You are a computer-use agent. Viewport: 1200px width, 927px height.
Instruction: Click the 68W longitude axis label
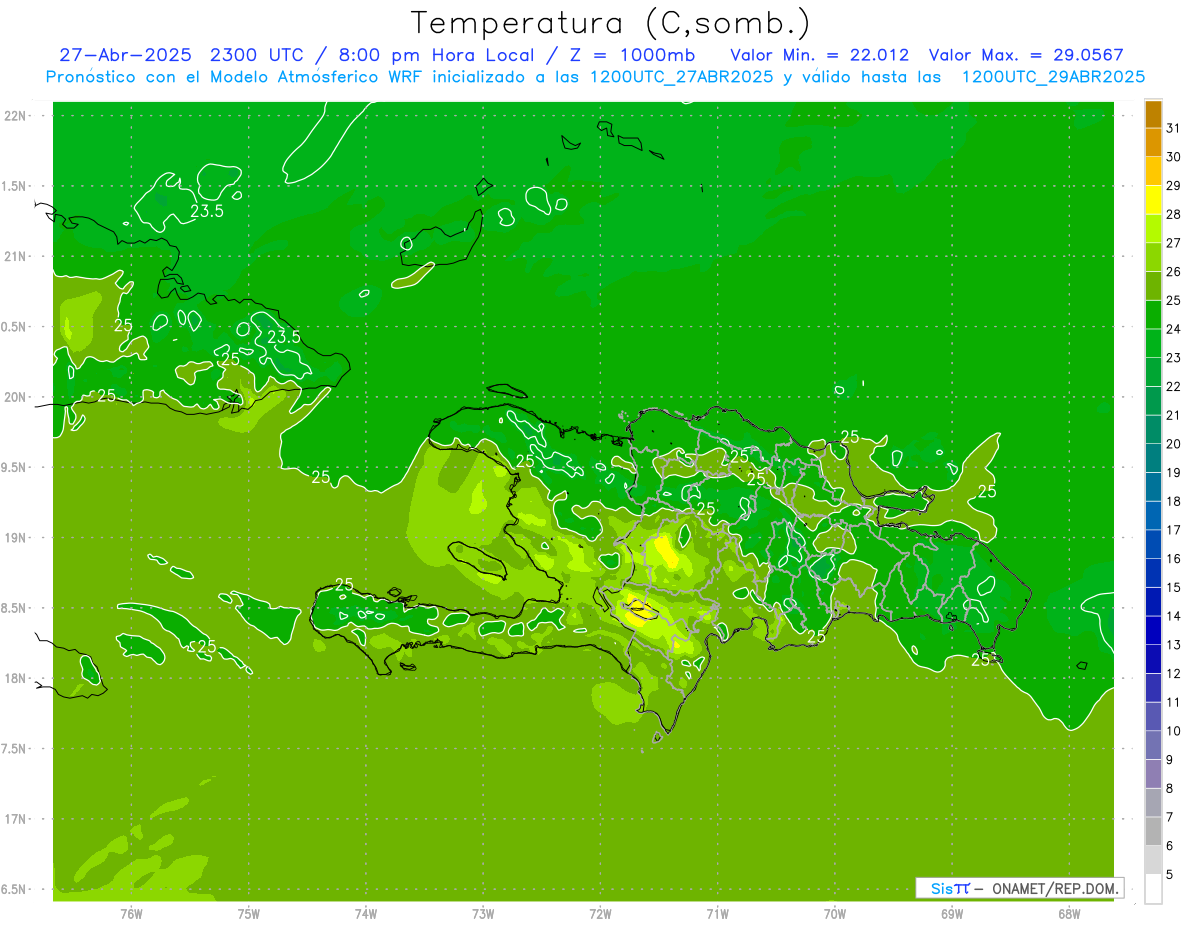pos(1069,914)
